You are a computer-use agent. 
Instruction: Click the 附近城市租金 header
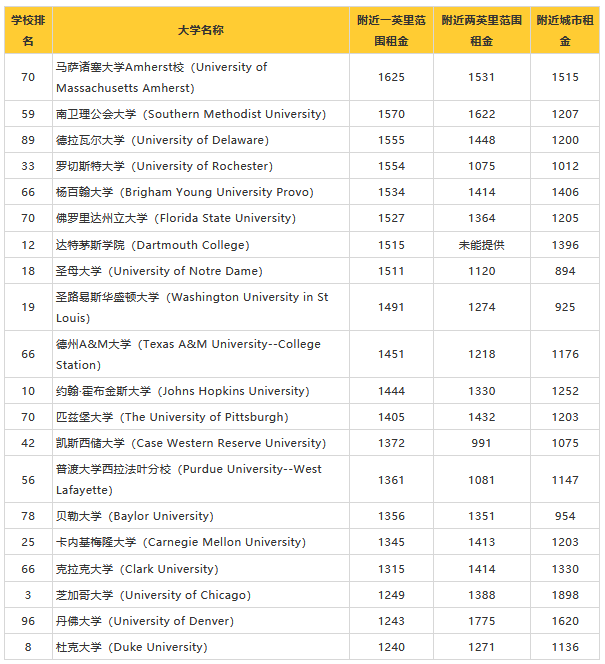tap(565, 30)
